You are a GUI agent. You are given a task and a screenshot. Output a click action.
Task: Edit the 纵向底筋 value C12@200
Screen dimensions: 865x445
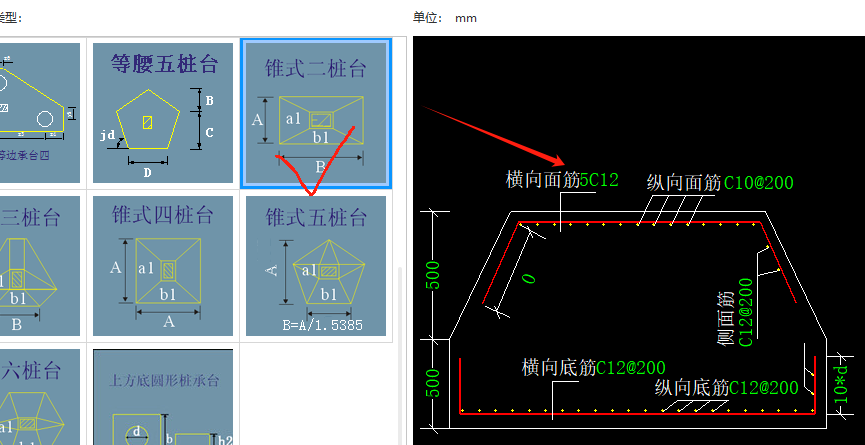tap(763, 388)
